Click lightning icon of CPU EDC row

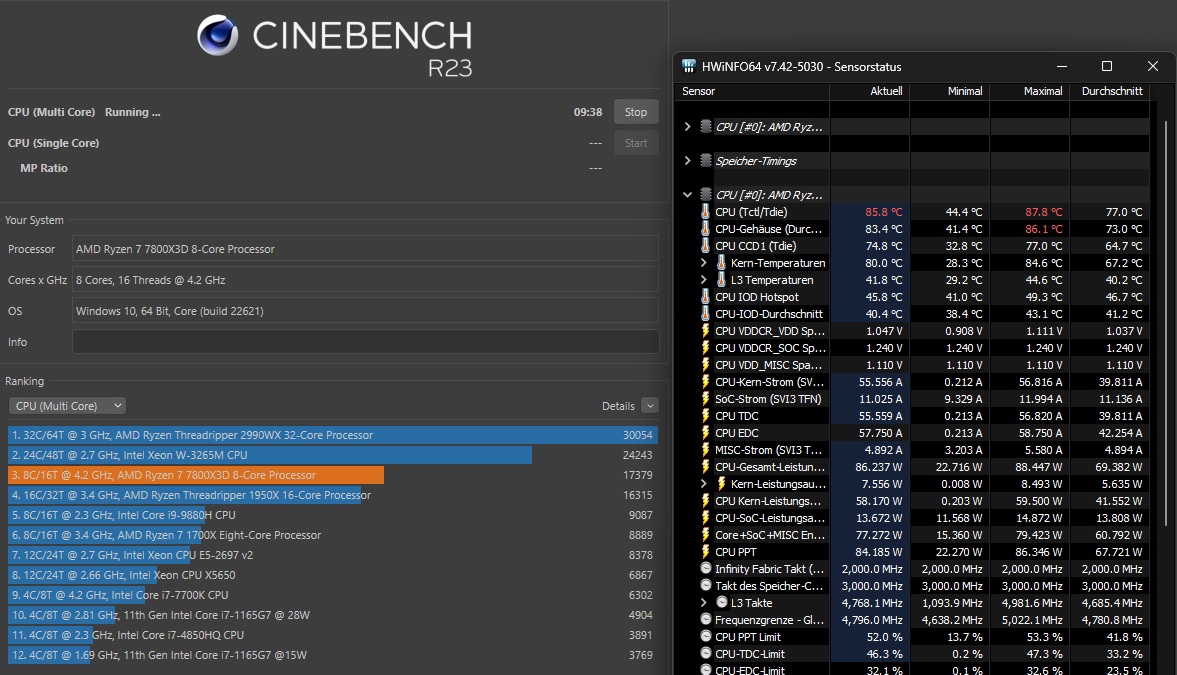(706, 432)
